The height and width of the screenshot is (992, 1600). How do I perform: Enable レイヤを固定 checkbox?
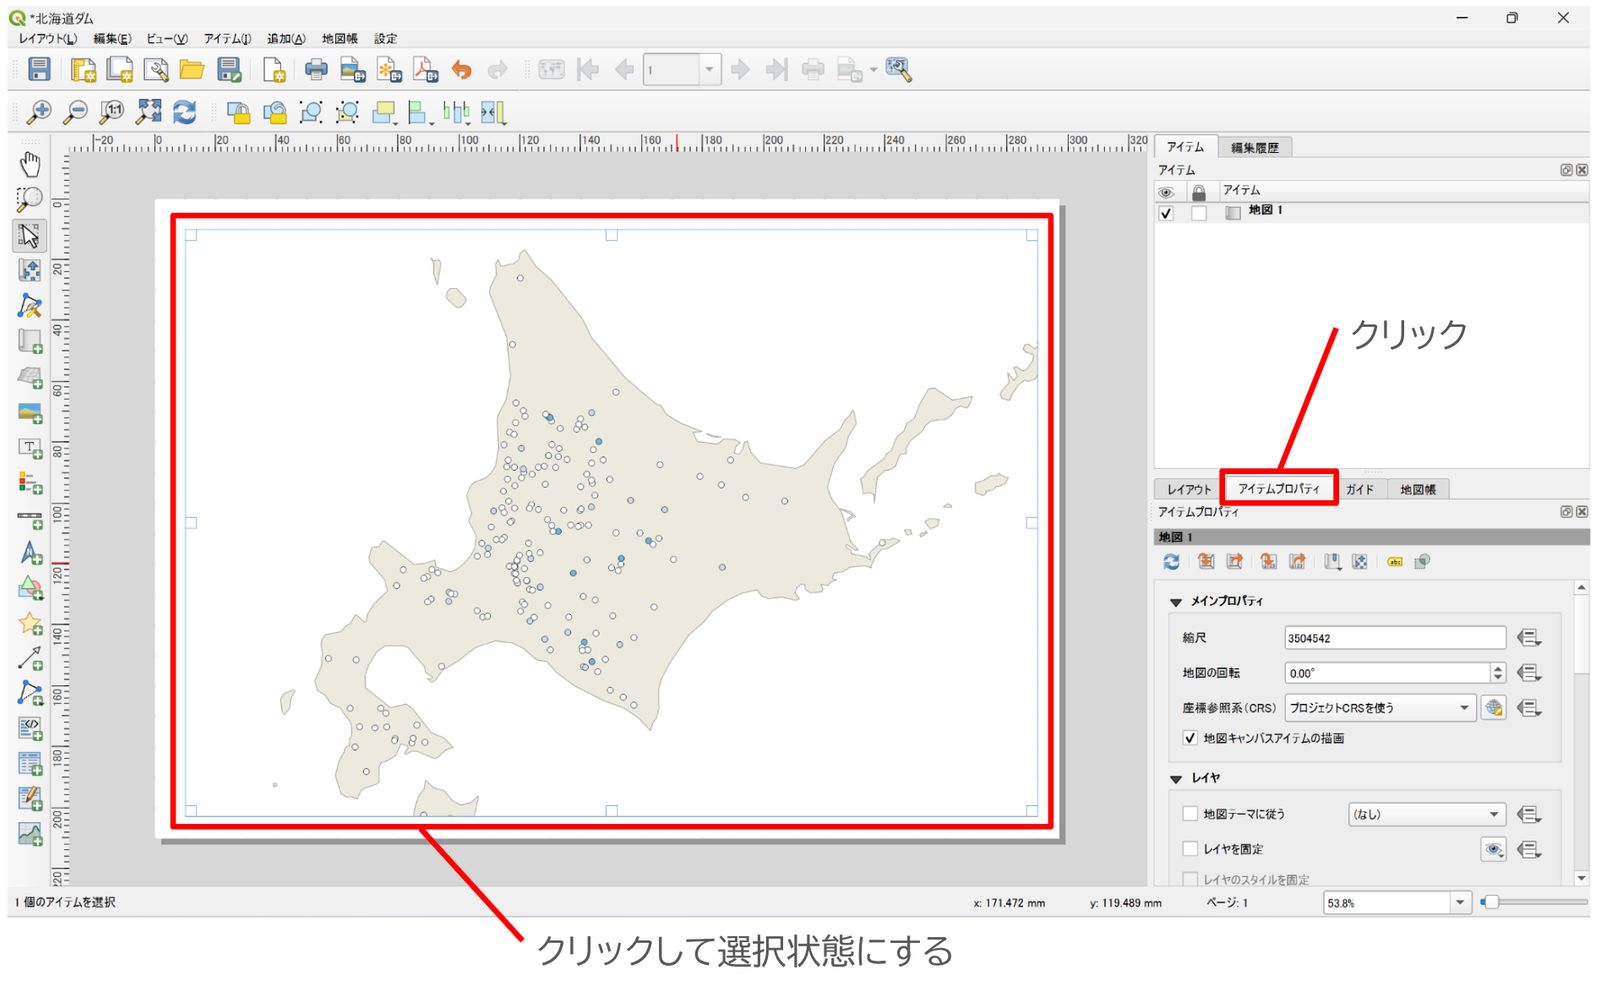1190,849
